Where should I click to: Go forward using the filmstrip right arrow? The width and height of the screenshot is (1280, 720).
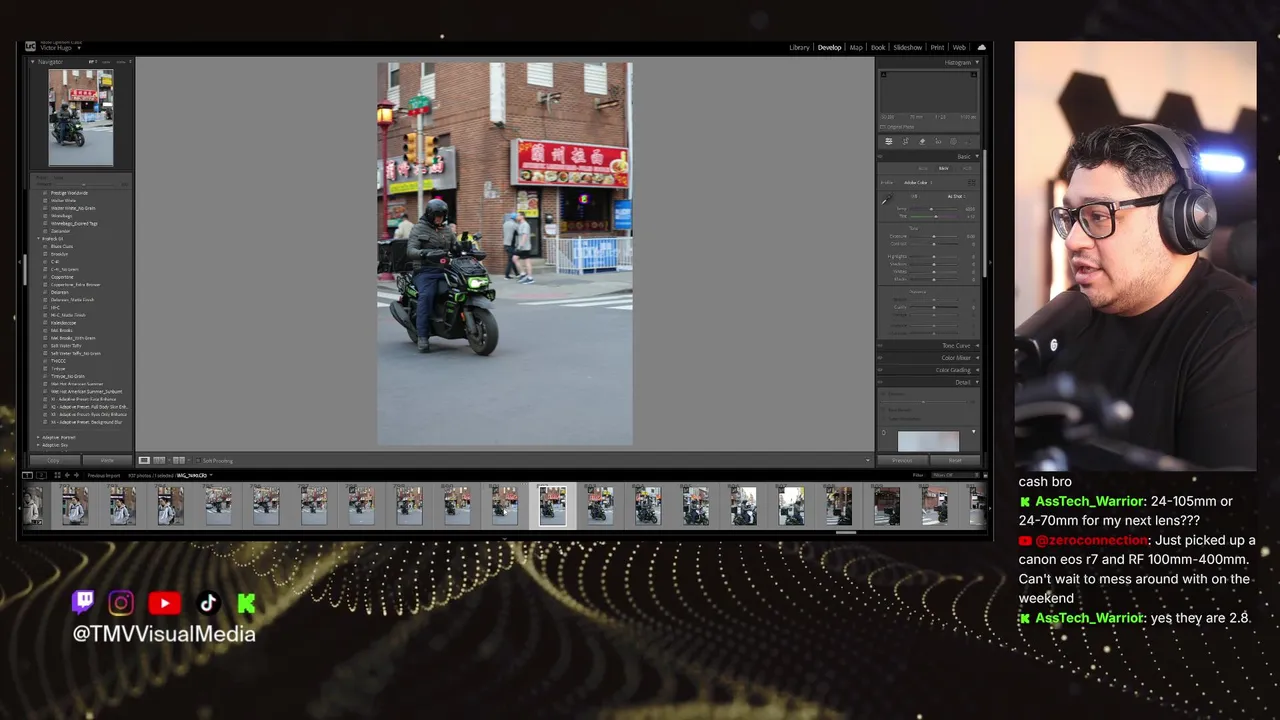(76, 475)
